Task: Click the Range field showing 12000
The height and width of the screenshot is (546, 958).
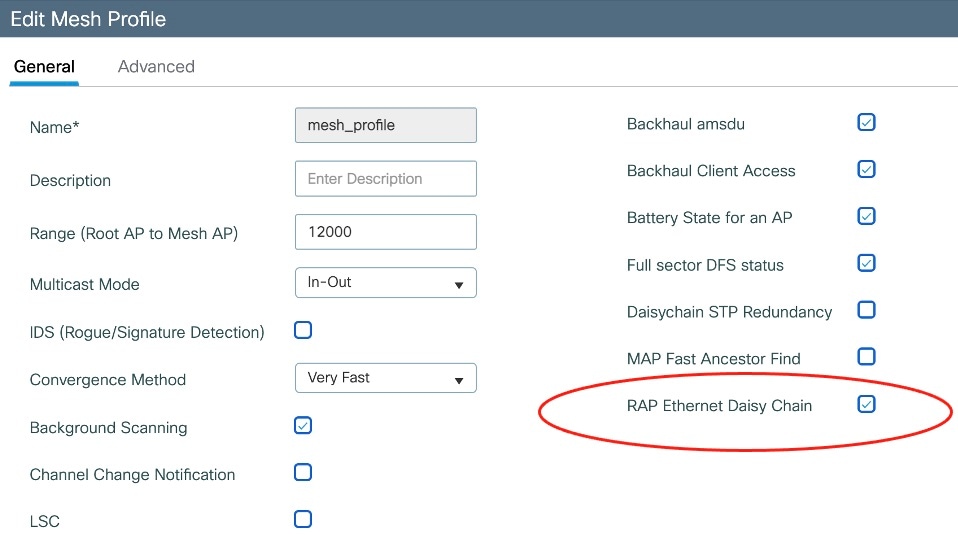Action: [386, 231]
